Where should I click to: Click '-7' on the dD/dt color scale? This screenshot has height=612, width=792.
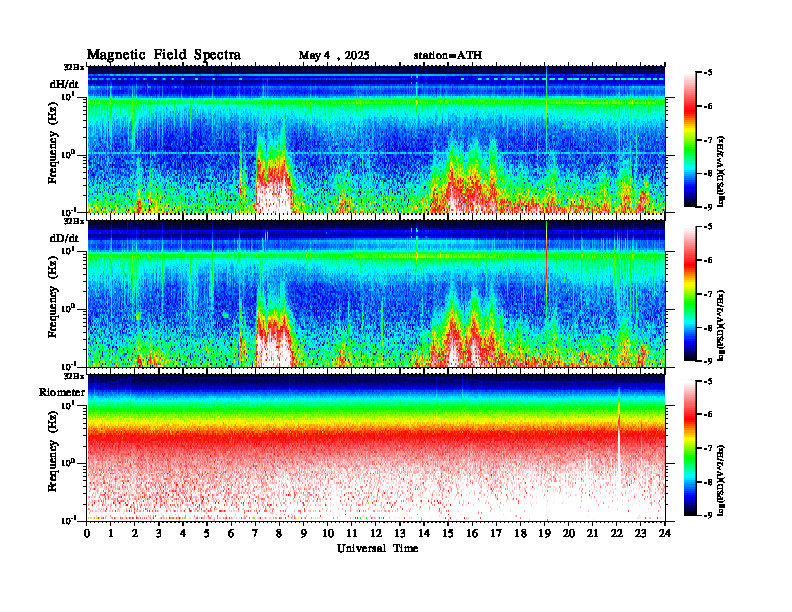click(709, 294)
